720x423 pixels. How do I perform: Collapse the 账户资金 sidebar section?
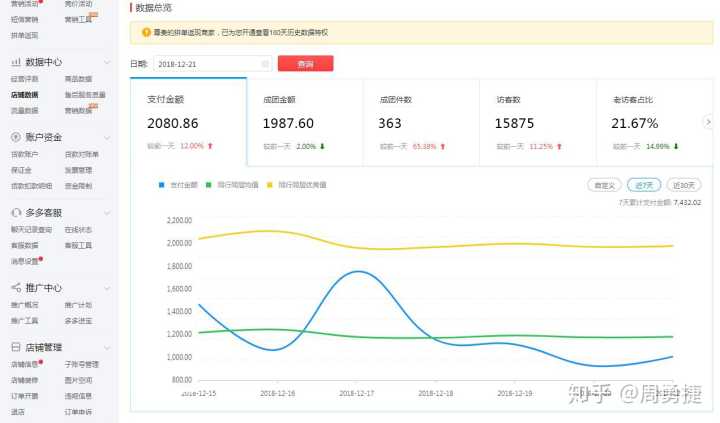(x=107, y=137)
